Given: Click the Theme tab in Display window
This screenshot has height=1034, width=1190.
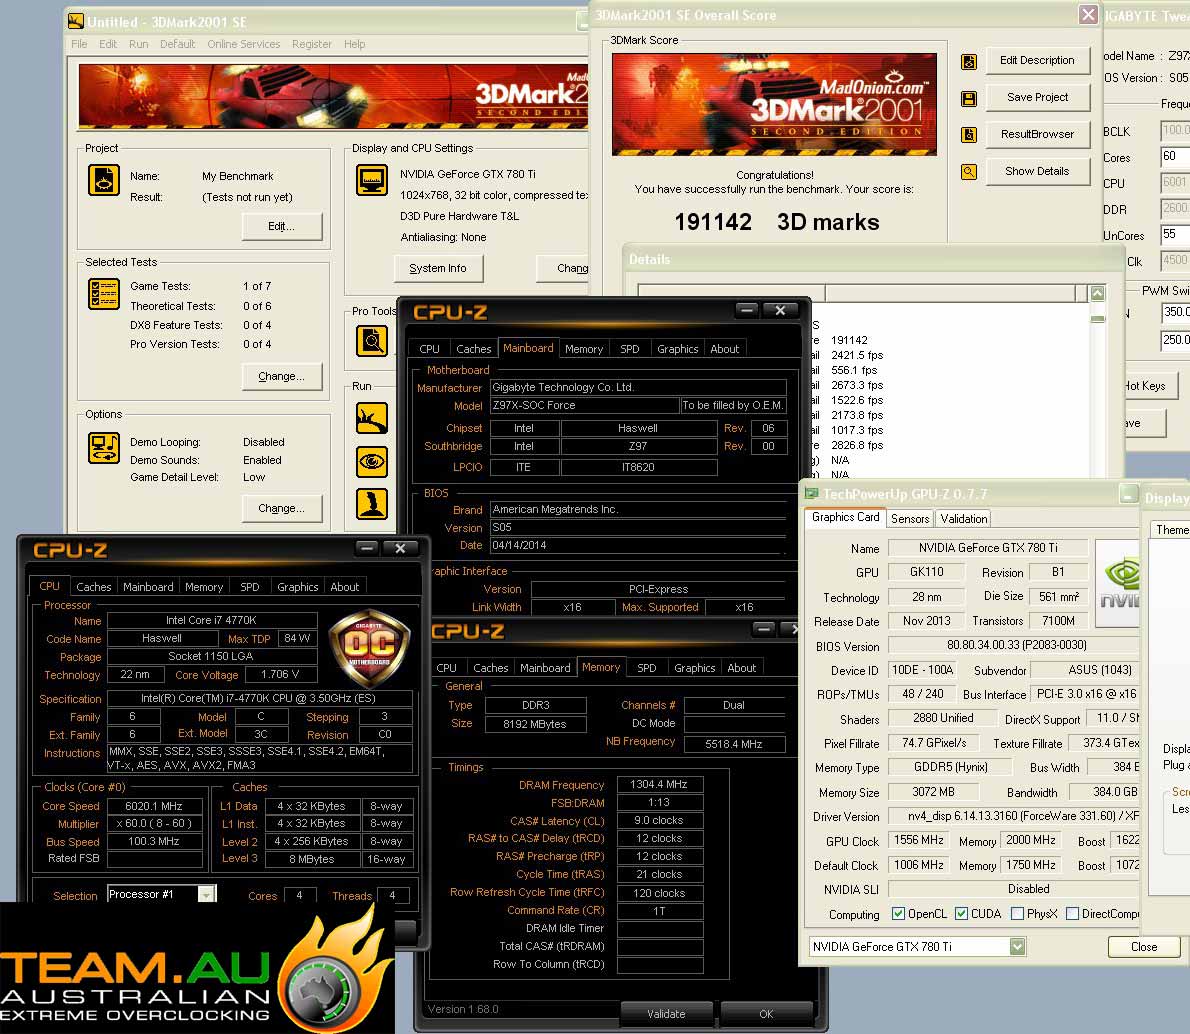Looking at the screenshot, I should point(1171,530).
